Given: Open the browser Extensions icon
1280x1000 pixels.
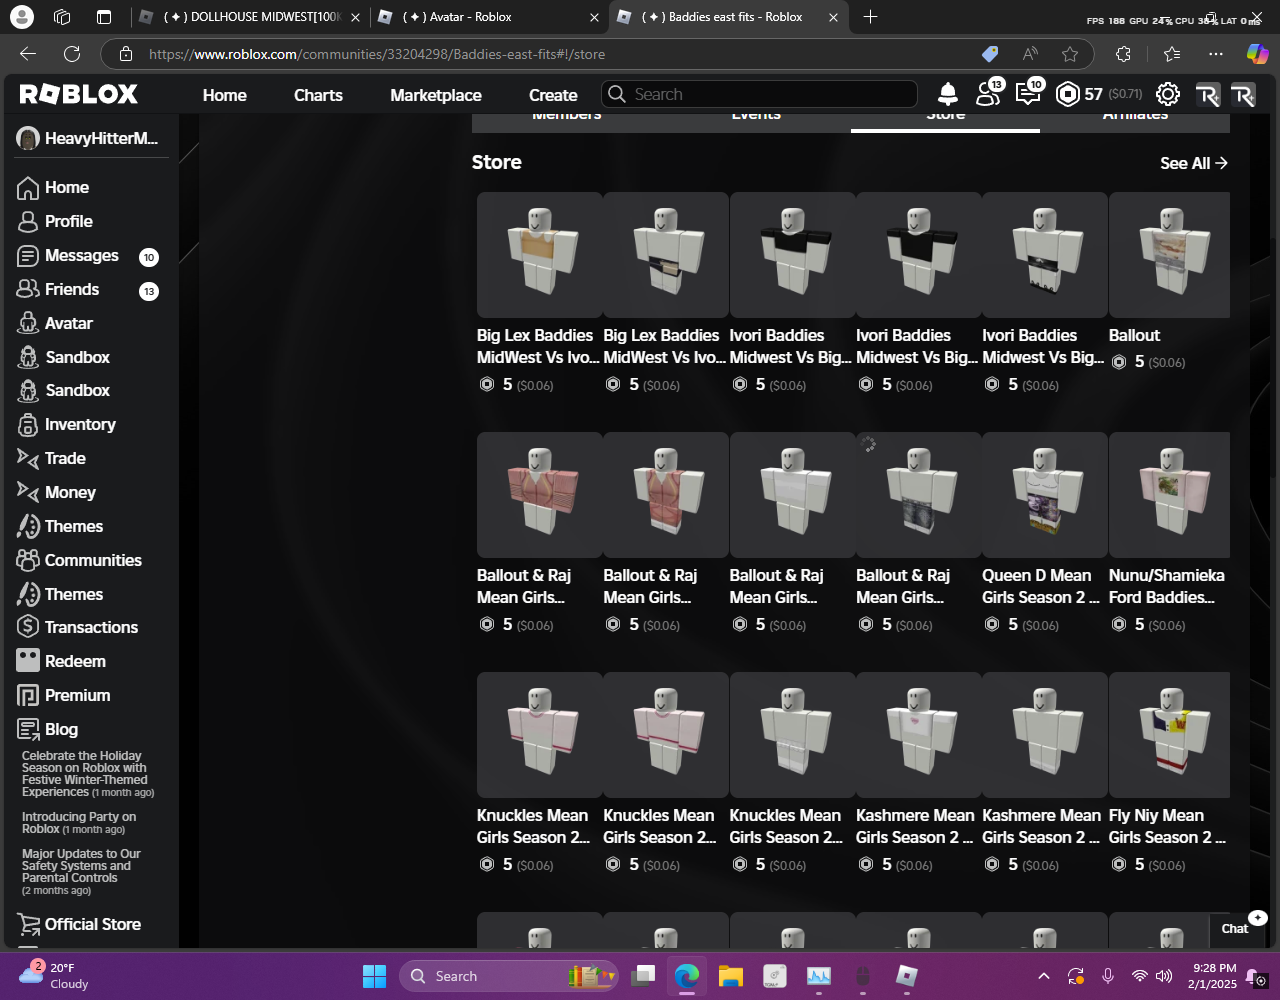Looking at the screenshot, I should [x=1123, y=54].
